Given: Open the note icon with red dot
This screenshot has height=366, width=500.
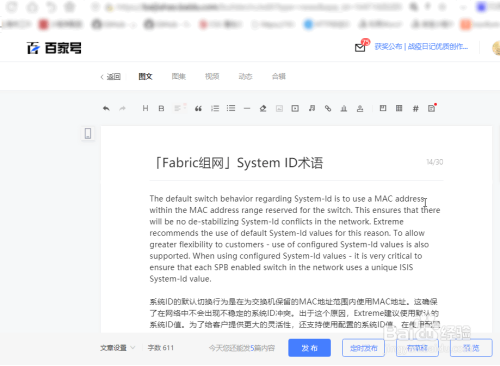Looking at the screenshot, I should (x=432, y=108).
